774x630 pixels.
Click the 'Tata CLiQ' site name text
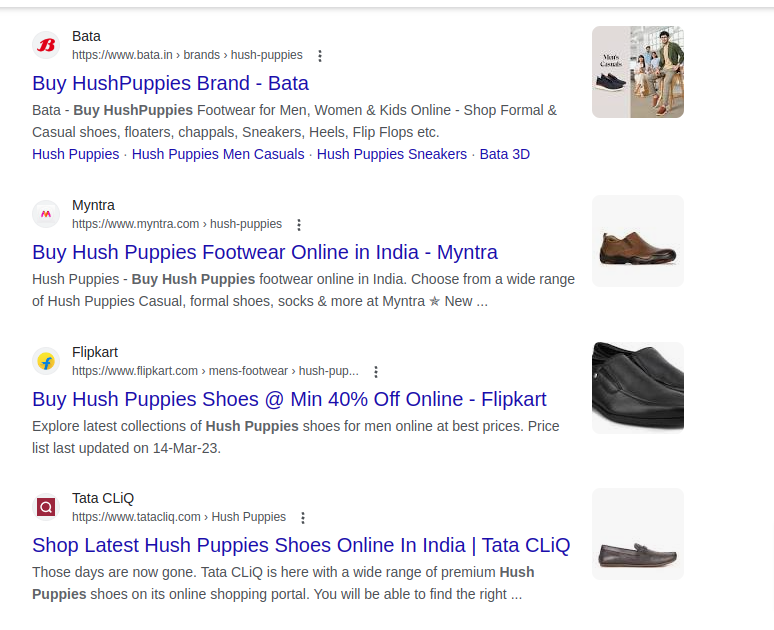click(103, 499)
